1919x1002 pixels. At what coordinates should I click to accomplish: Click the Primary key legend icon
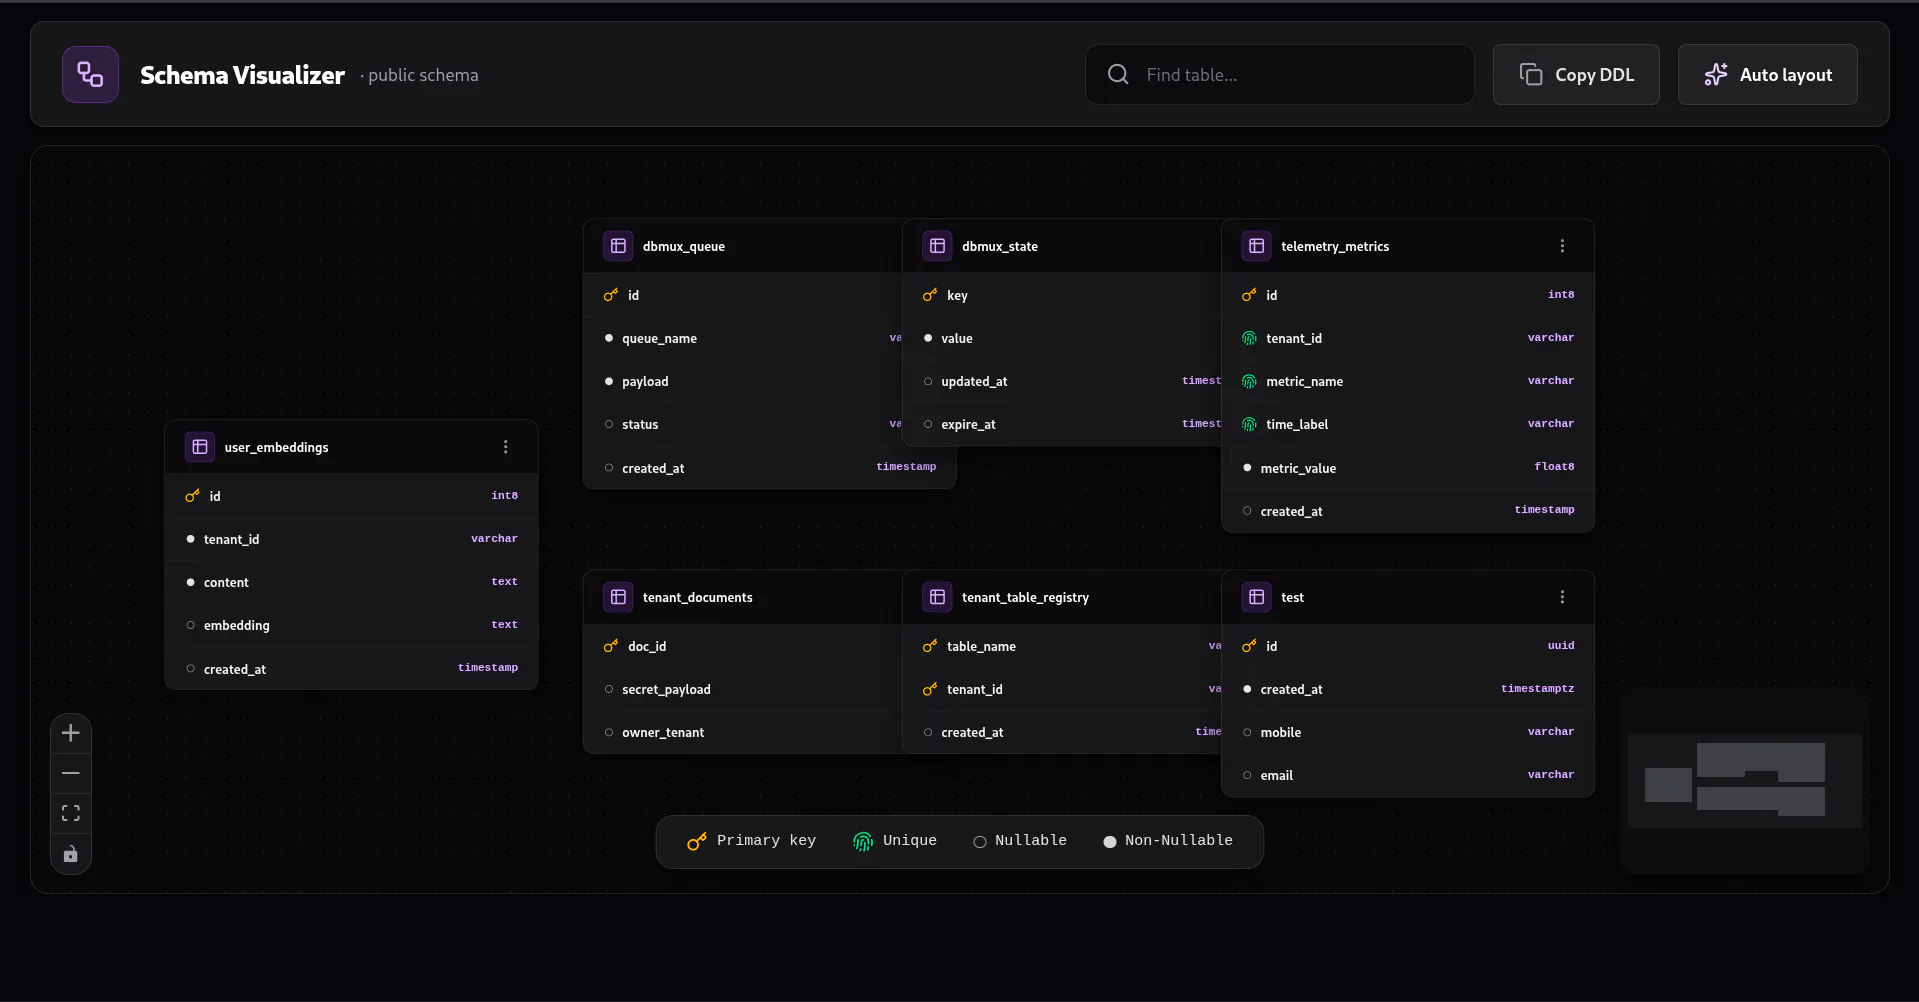tap(697, 842)
